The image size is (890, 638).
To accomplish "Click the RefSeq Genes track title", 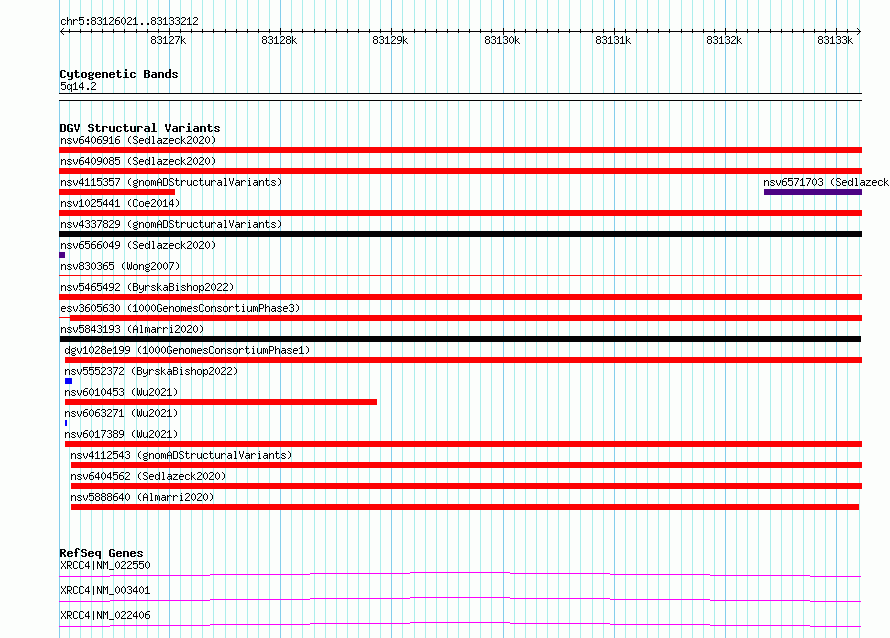I will [x=101, y=553].
